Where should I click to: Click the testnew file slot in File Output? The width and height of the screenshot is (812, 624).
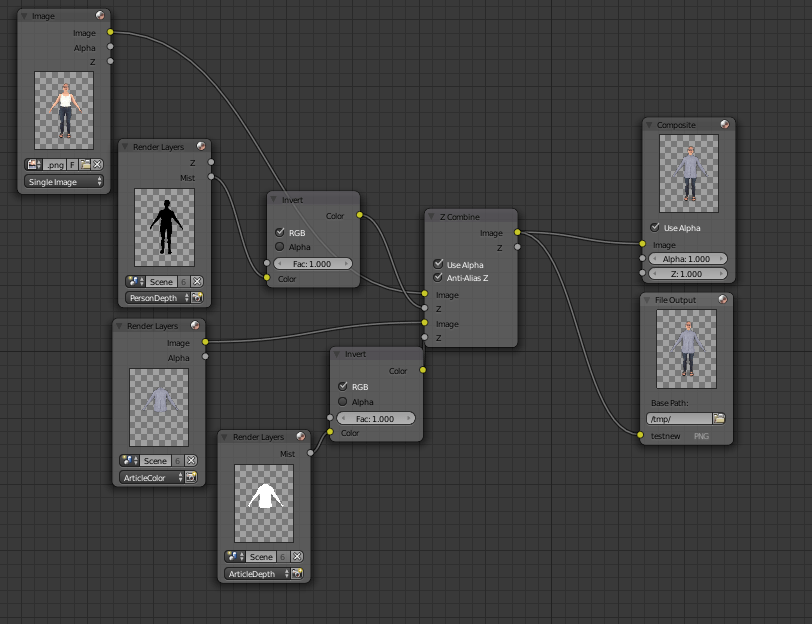665,436
